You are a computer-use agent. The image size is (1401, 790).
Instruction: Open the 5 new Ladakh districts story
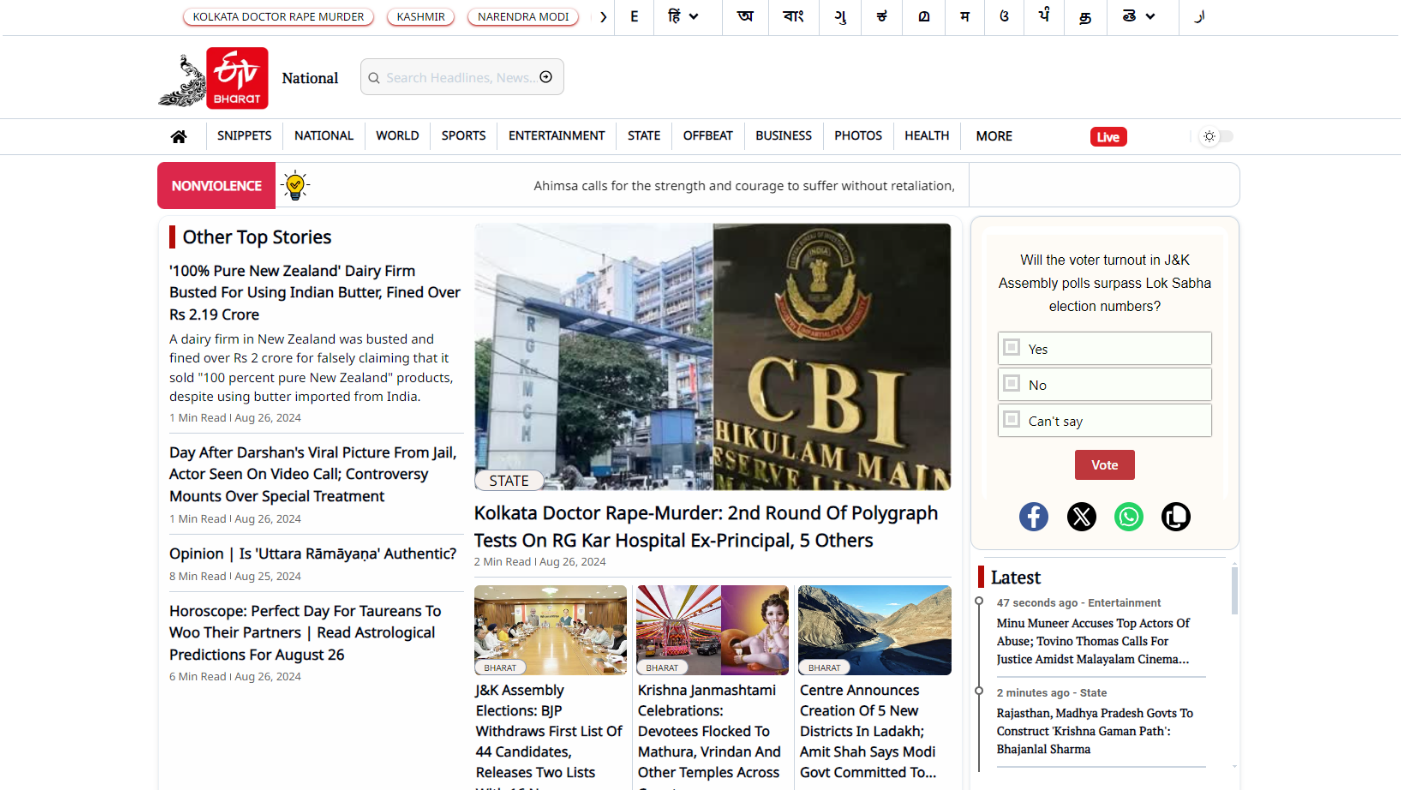coord(868,731)
